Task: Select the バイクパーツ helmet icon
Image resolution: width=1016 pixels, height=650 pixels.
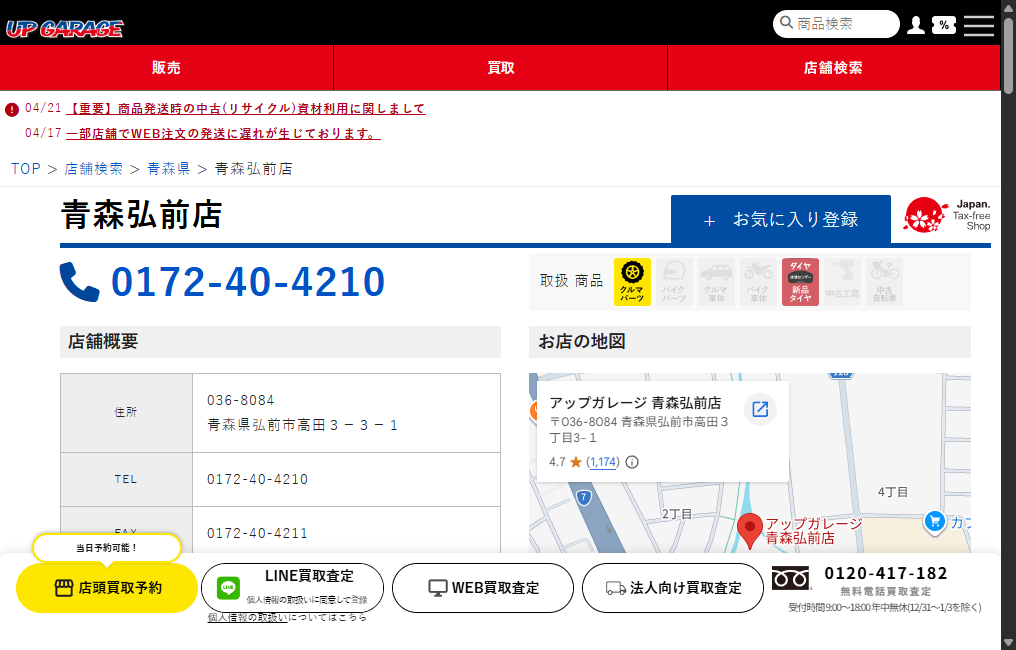Action: (674, 282)
